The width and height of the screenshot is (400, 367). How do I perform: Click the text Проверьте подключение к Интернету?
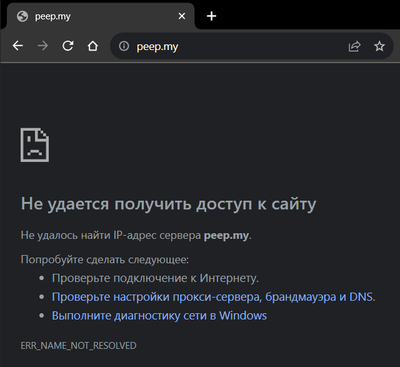[x=155, y=278]
